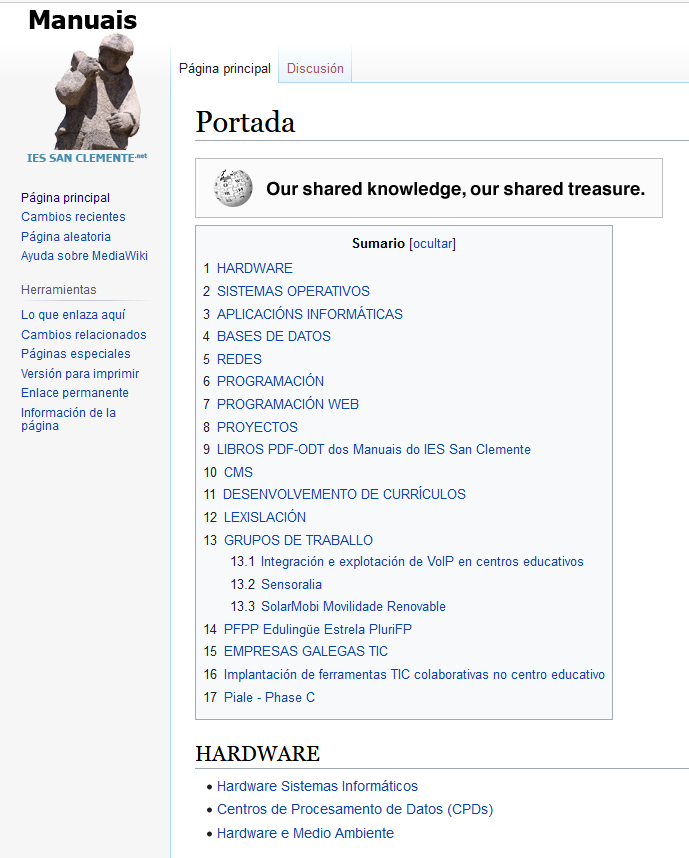Image resolution: width=689 pixels, height=858 pixels.
Task: Open Centros de Procesamento de Datos link
Action: pos(354,809)
